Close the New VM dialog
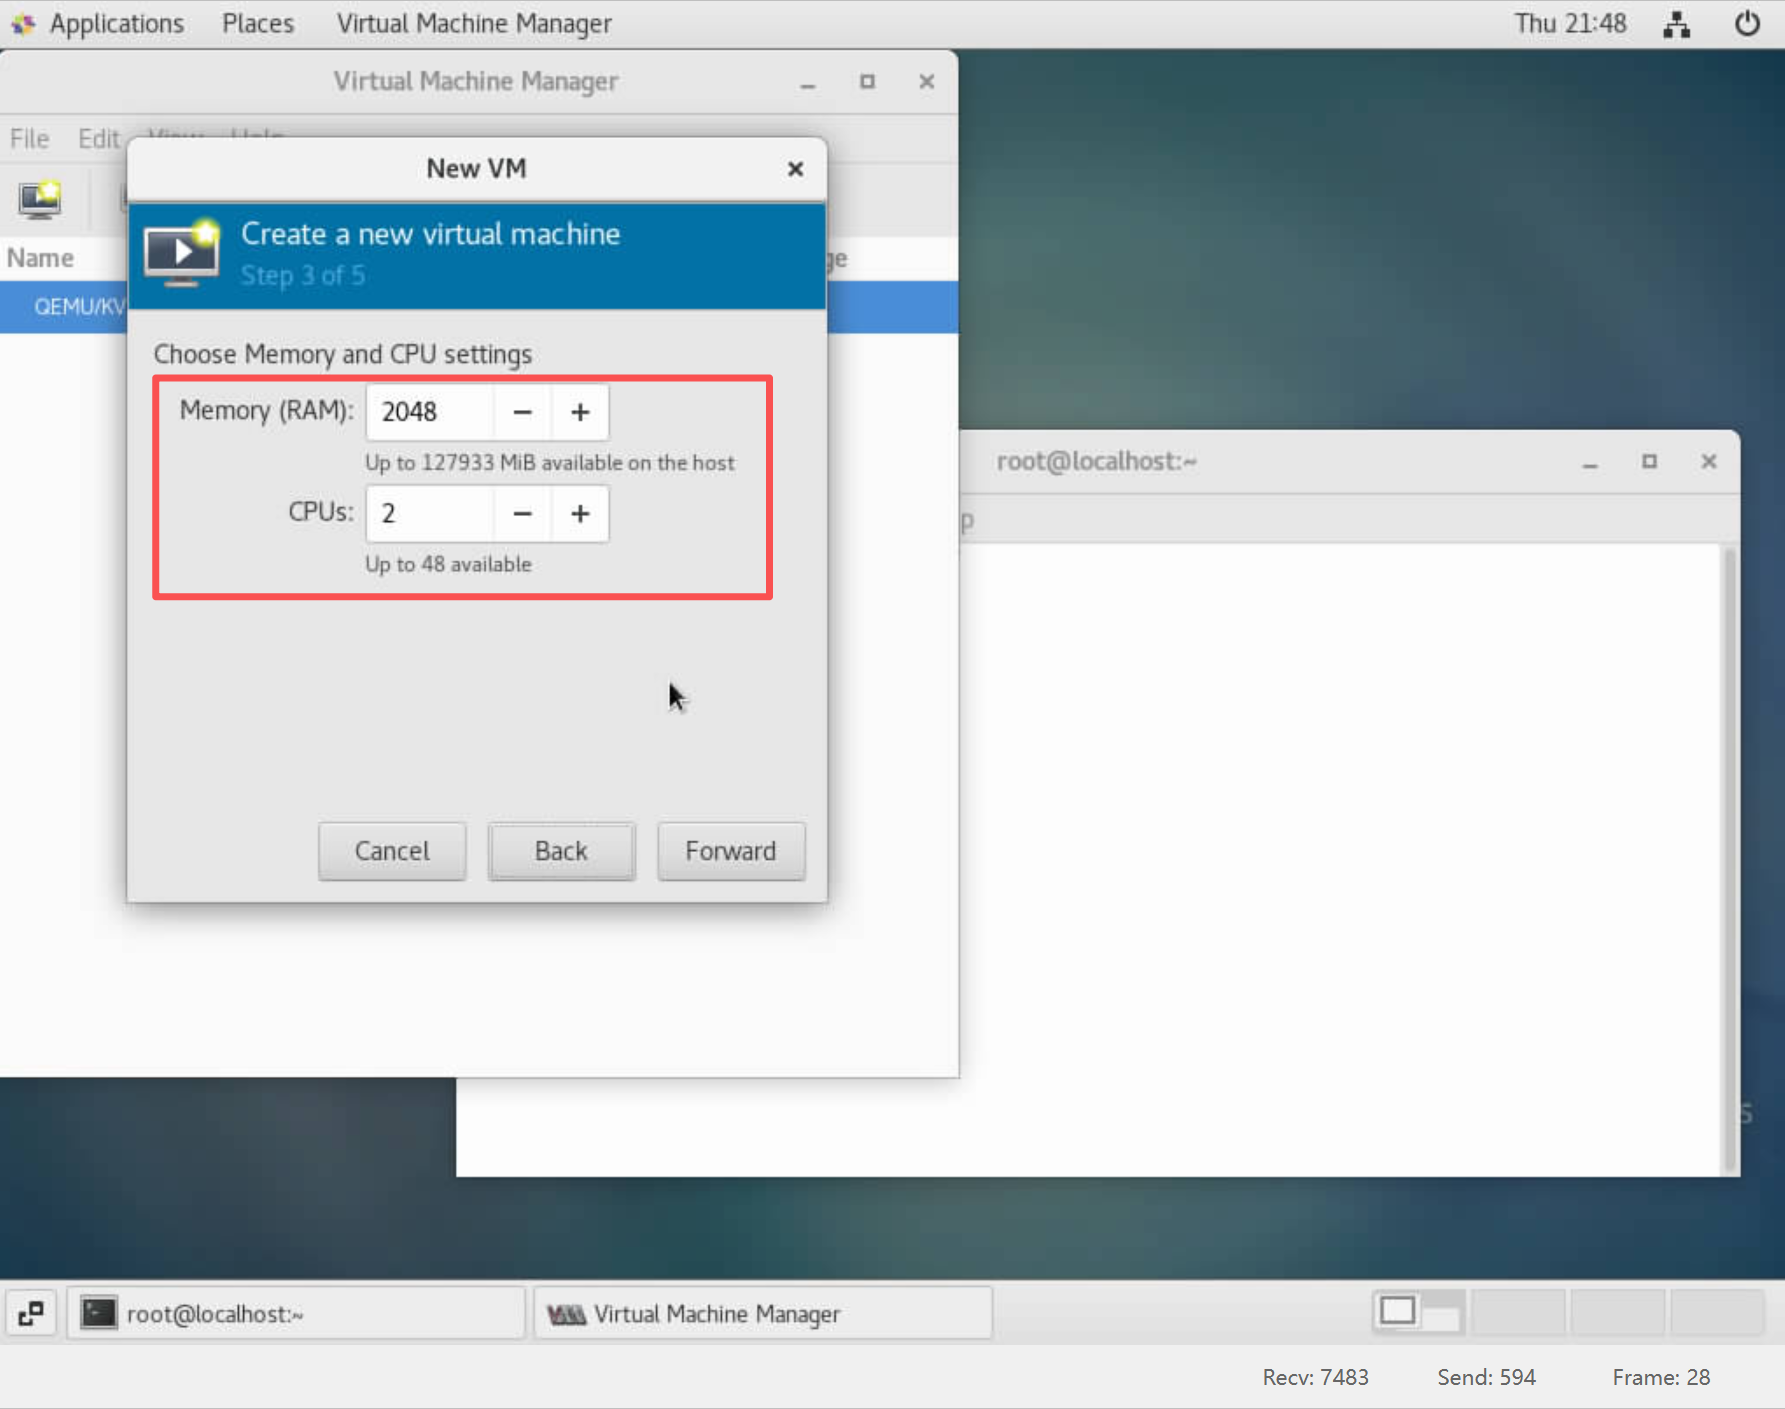Screen dimensions: 1785x1409 [795, 169]
